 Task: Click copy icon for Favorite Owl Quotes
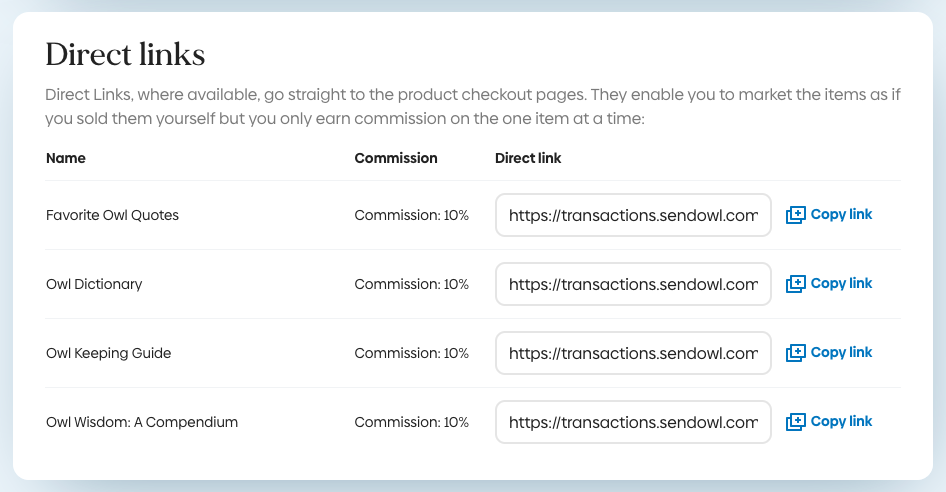pyautogui.click(x=796, y=215)
